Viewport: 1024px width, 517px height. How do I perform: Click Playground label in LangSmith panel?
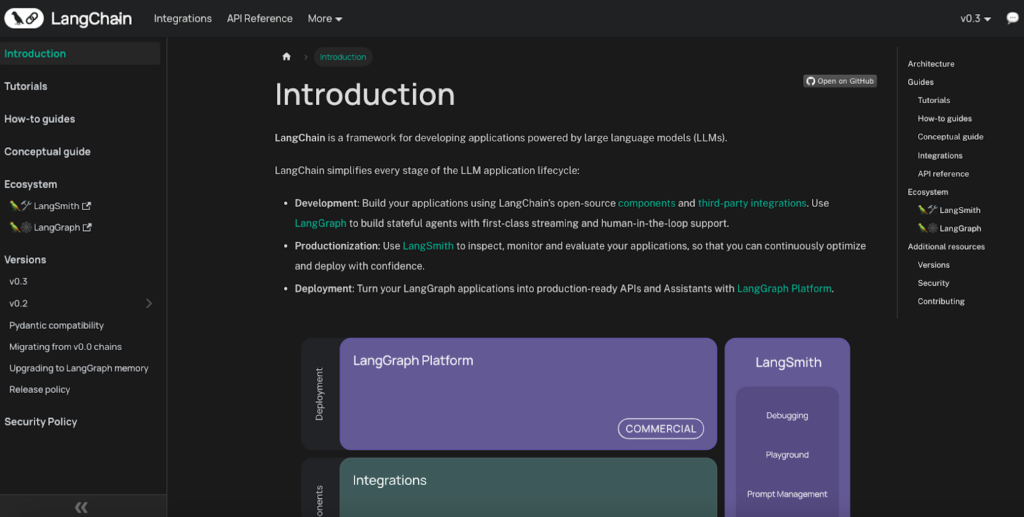787,454
